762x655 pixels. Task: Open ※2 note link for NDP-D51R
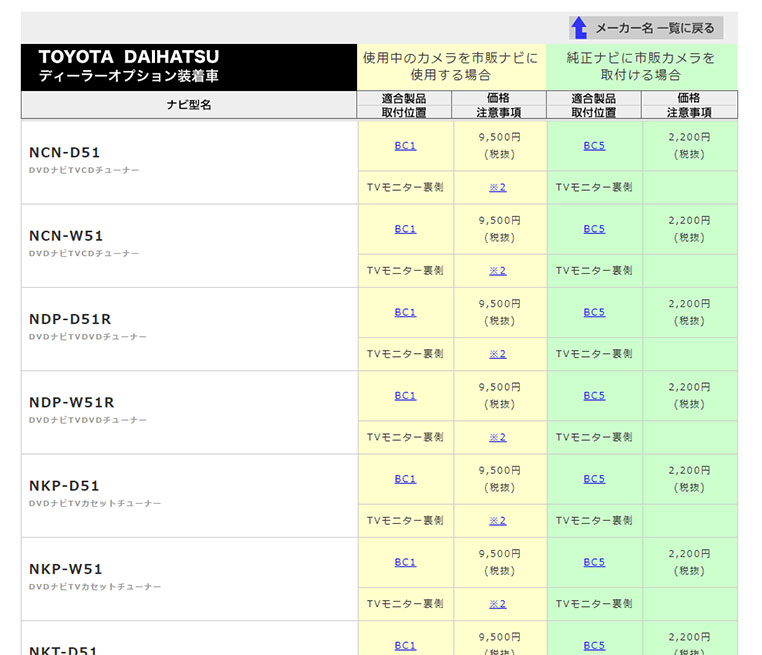[x=498, y=354]
